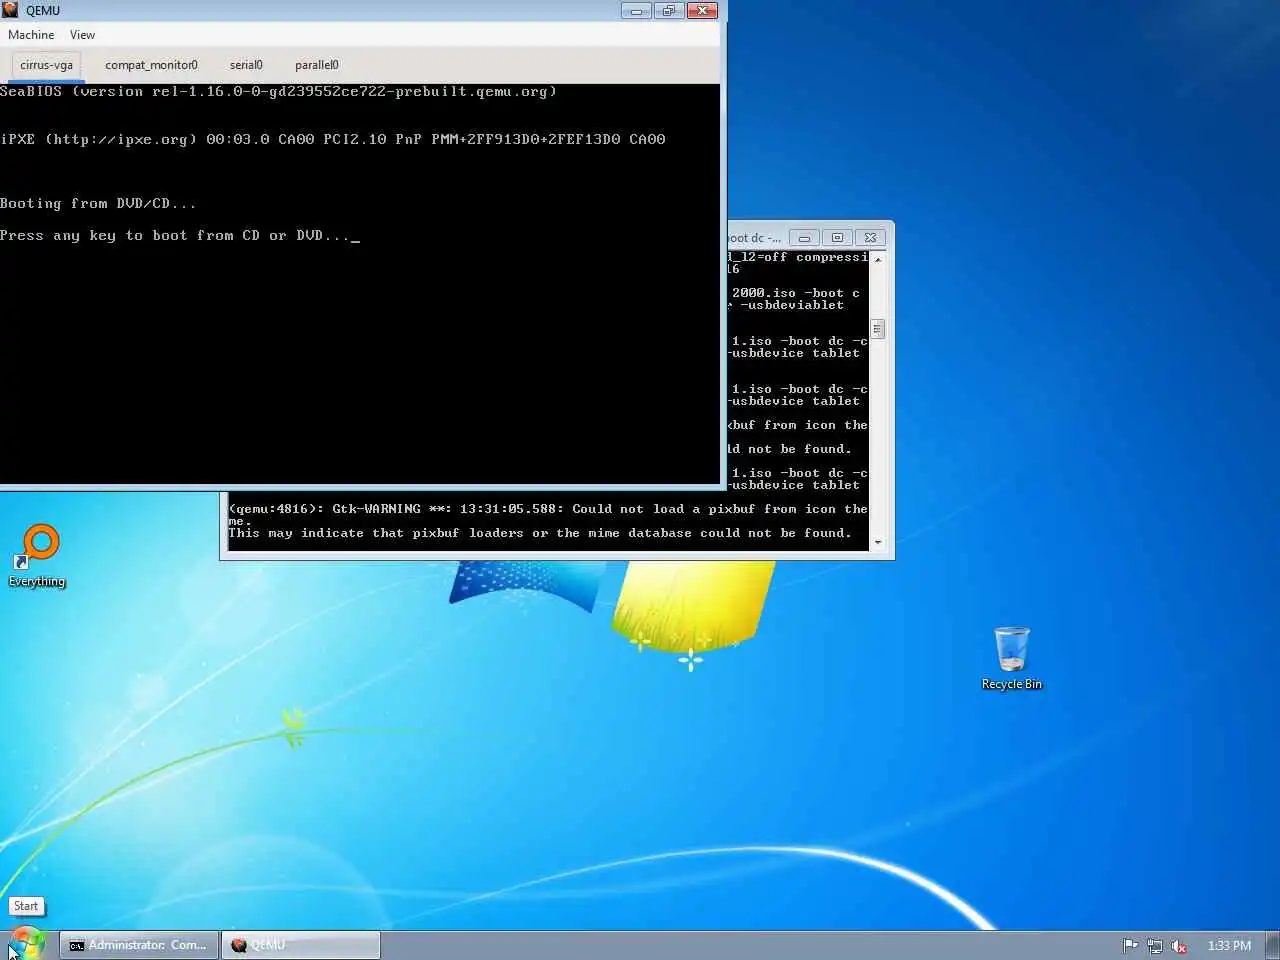Click the muted volume tray icon
1280x960 pixels.
[1179, 945]
